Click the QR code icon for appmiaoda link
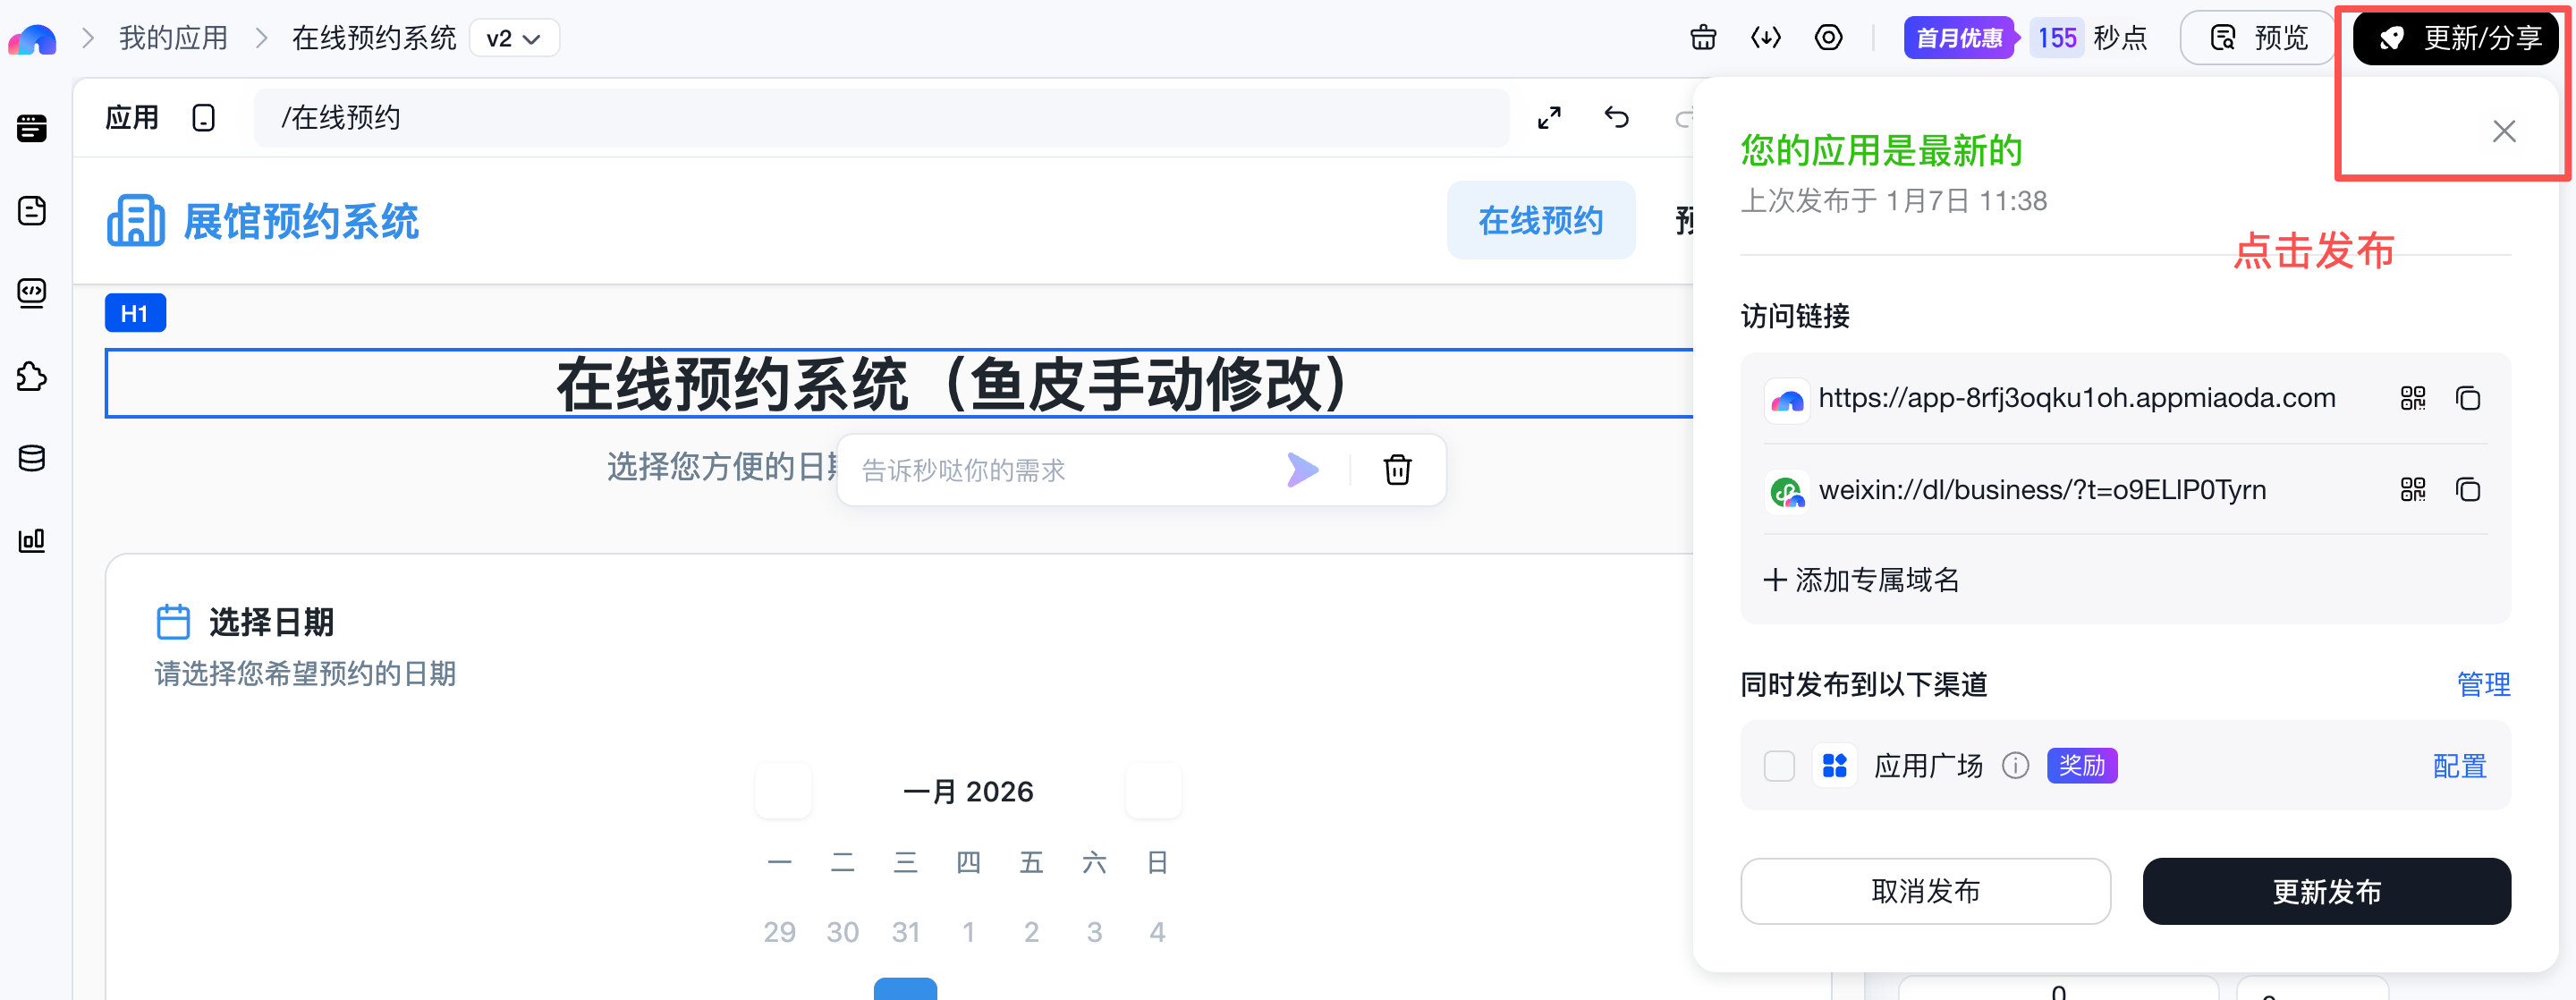Viewport: 2576px width, 1000px height. pos(2412,399)
